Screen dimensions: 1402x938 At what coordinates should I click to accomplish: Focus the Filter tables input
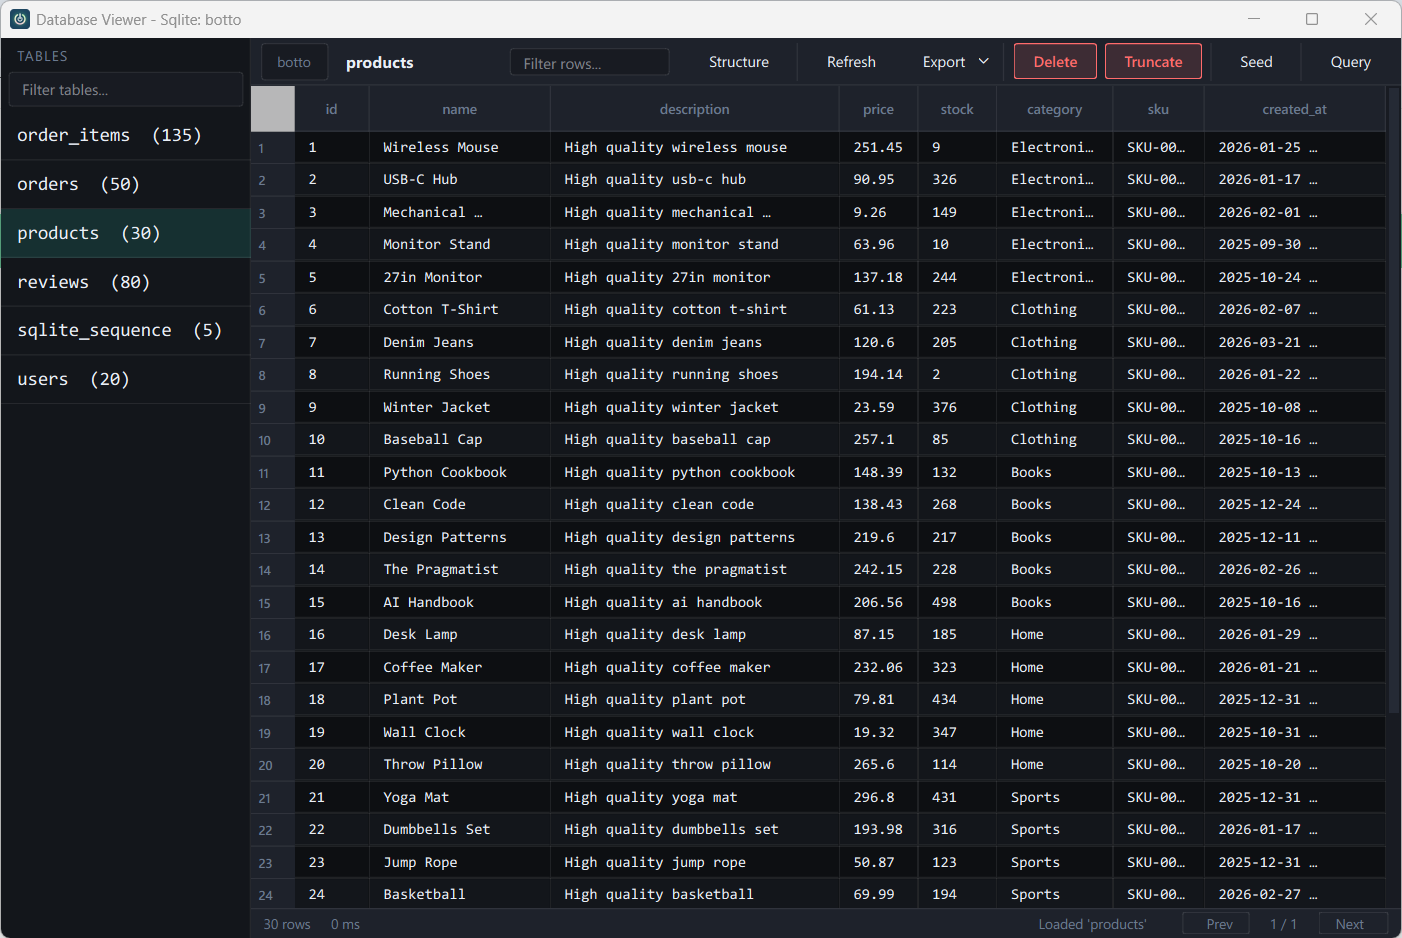click(x=126, y=90)
